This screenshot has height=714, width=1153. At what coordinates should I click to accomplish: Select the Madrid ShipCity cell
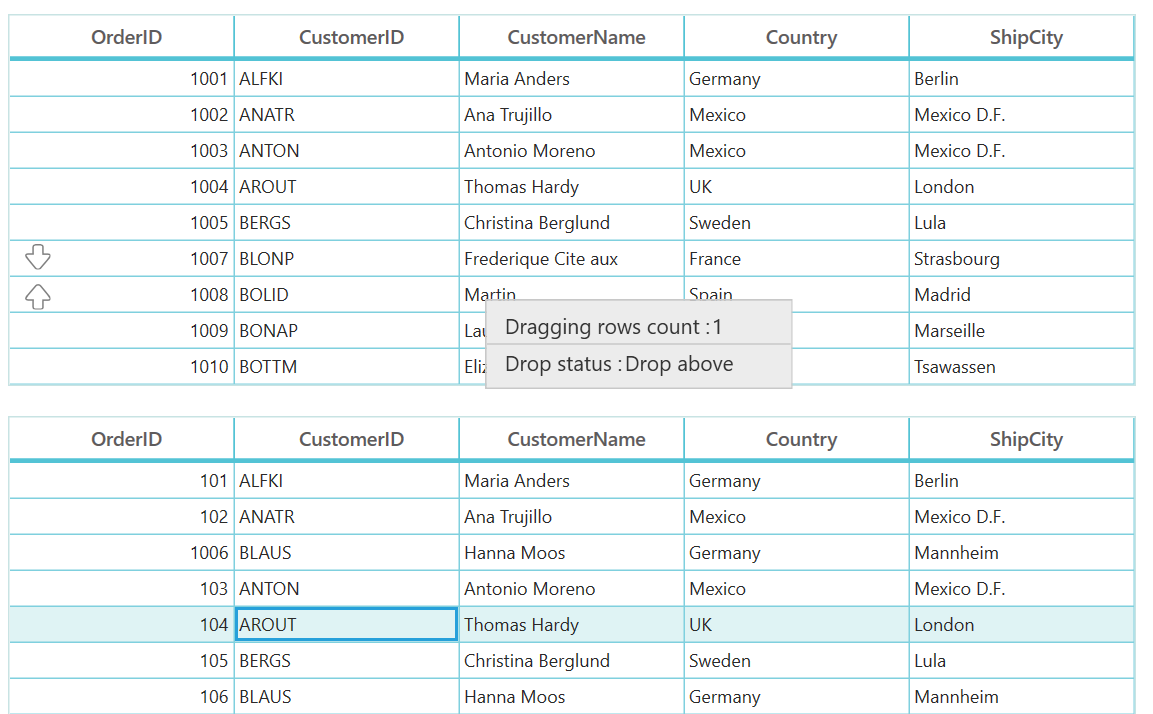click(x=1021, y=295)
